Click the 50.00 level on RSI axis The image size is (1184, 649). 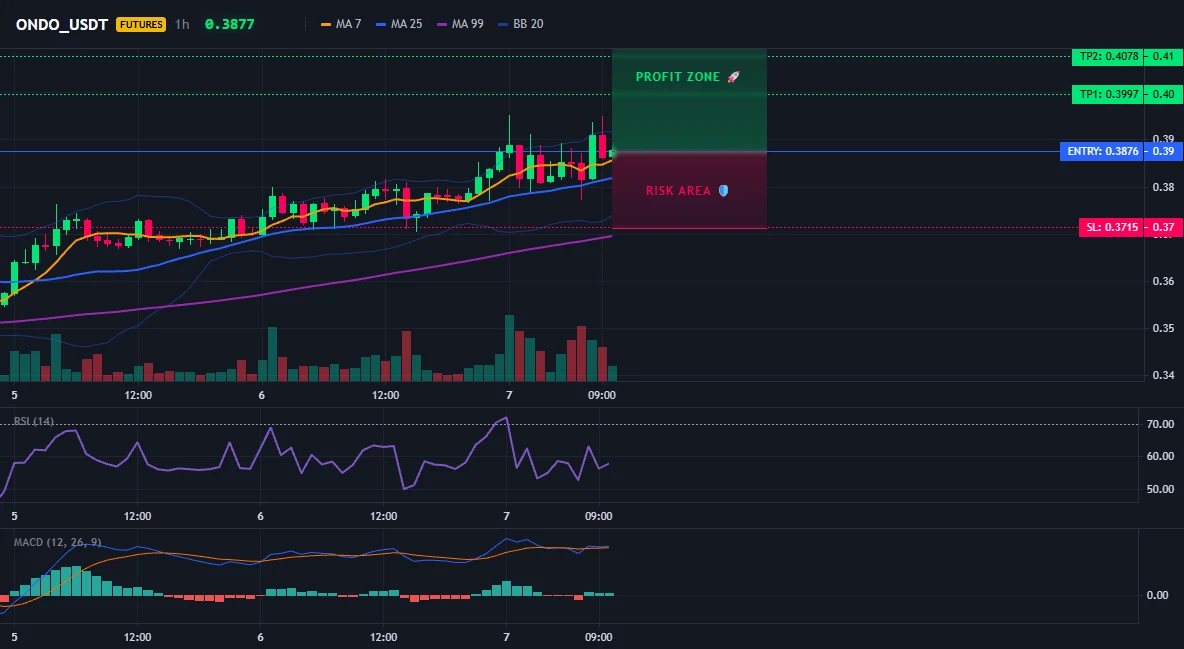click(x=1160, y=489)
